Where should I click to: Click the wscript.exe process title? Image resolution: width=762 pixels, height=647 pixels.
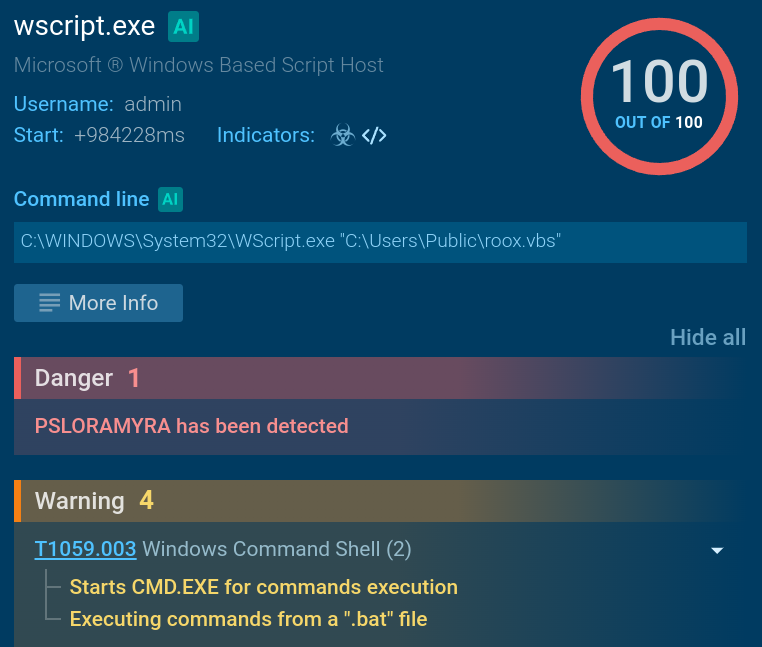(85, 27)
